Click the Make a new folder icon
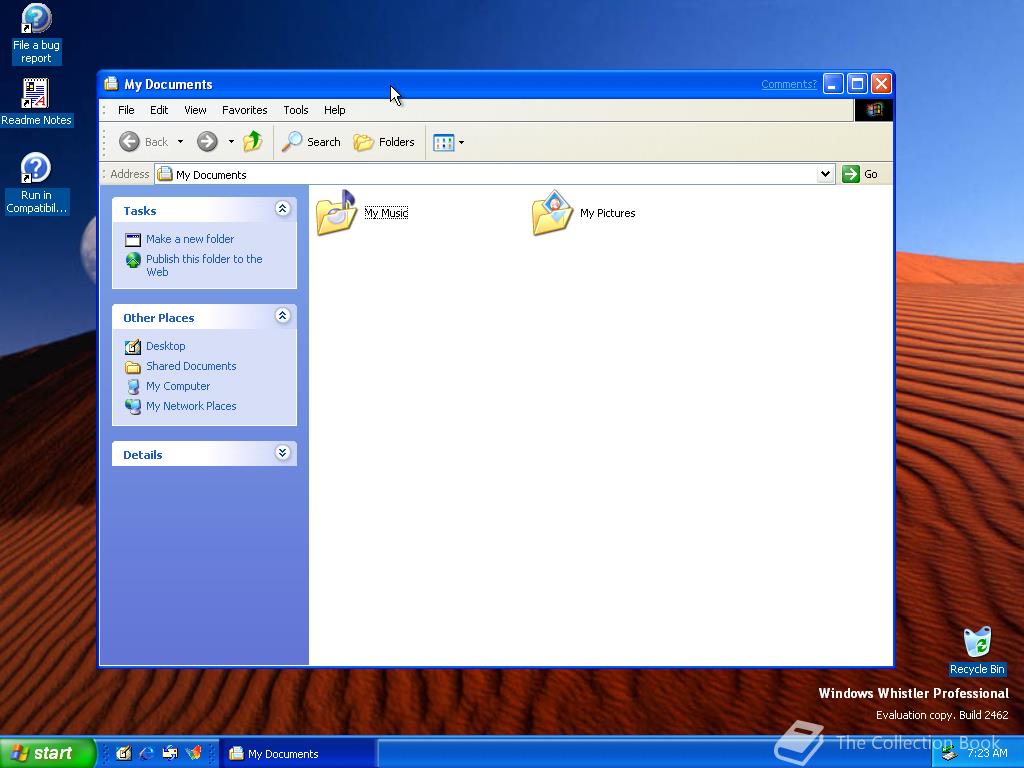Image resolution: width=1024 pixels, height=768 pixels. pos(133,240)
